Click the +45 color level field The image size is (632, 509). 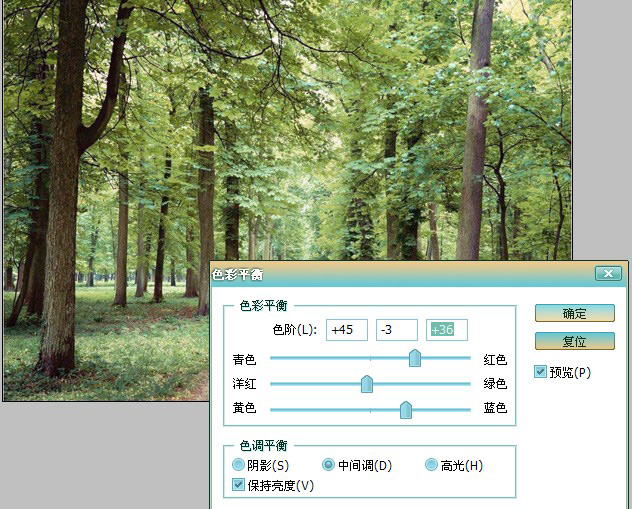347,330
